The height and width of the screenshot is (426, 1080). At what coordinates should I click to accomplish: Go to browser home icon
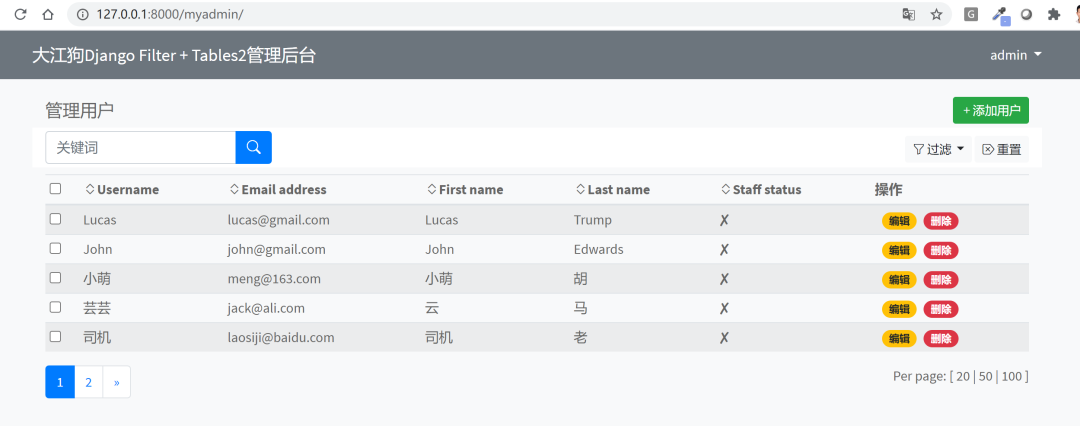[x=48, y=14]
